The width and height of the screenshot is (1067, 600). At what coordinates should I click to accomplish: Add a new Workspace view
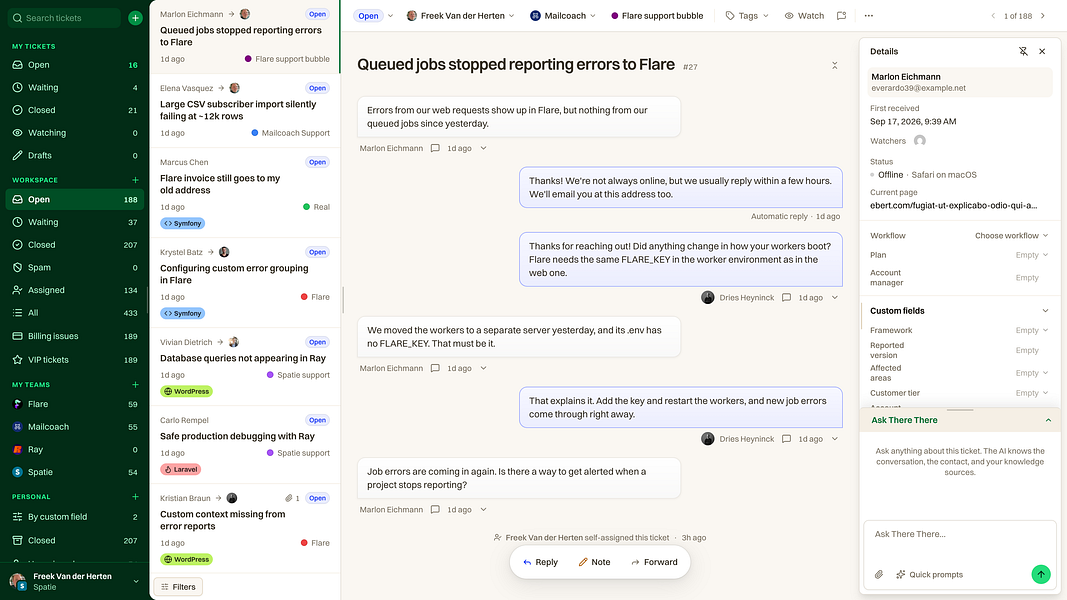point(135,180)
